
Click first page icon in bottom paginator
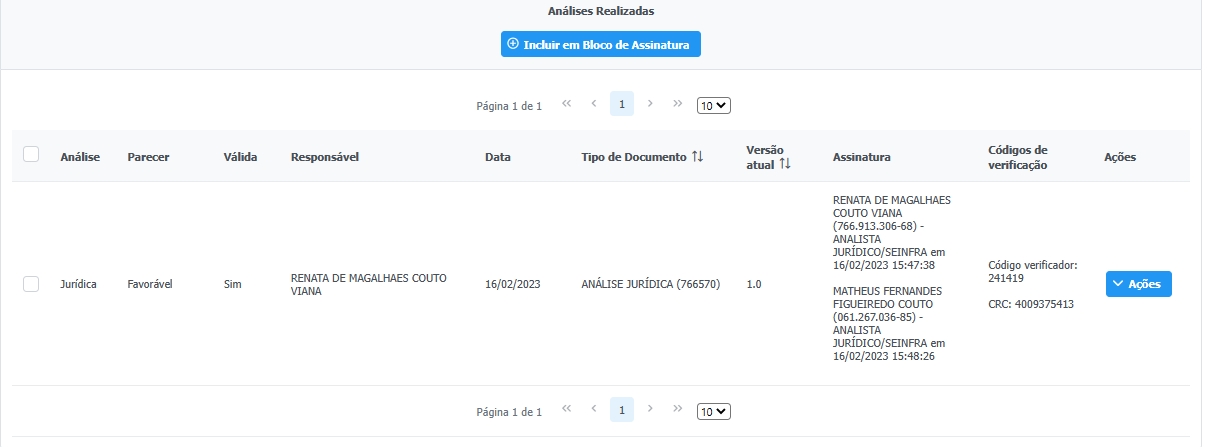click(567, 410)
